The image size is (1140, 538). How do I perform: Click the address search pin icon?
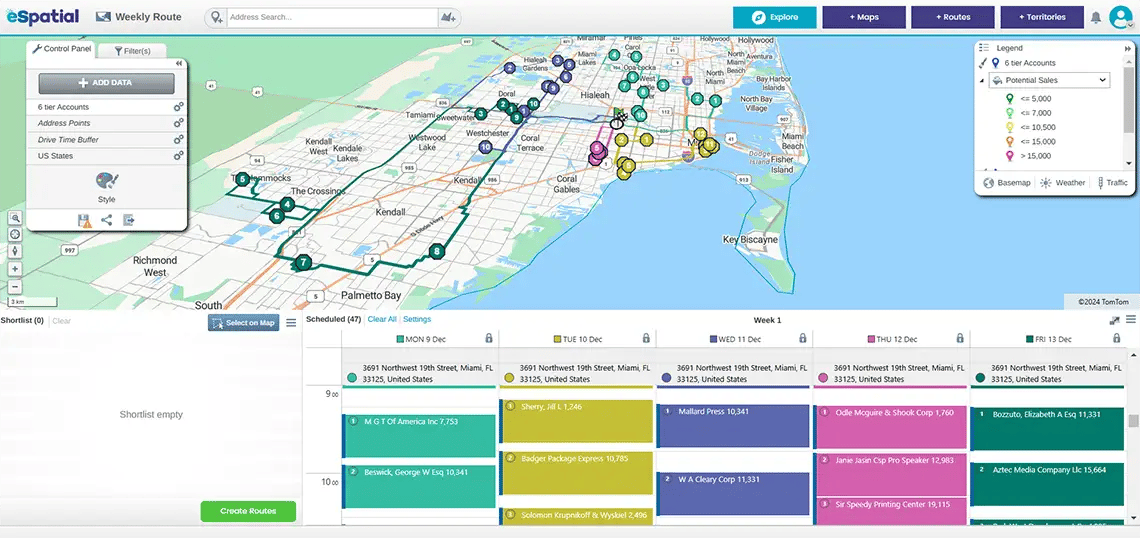click(215, 17)
